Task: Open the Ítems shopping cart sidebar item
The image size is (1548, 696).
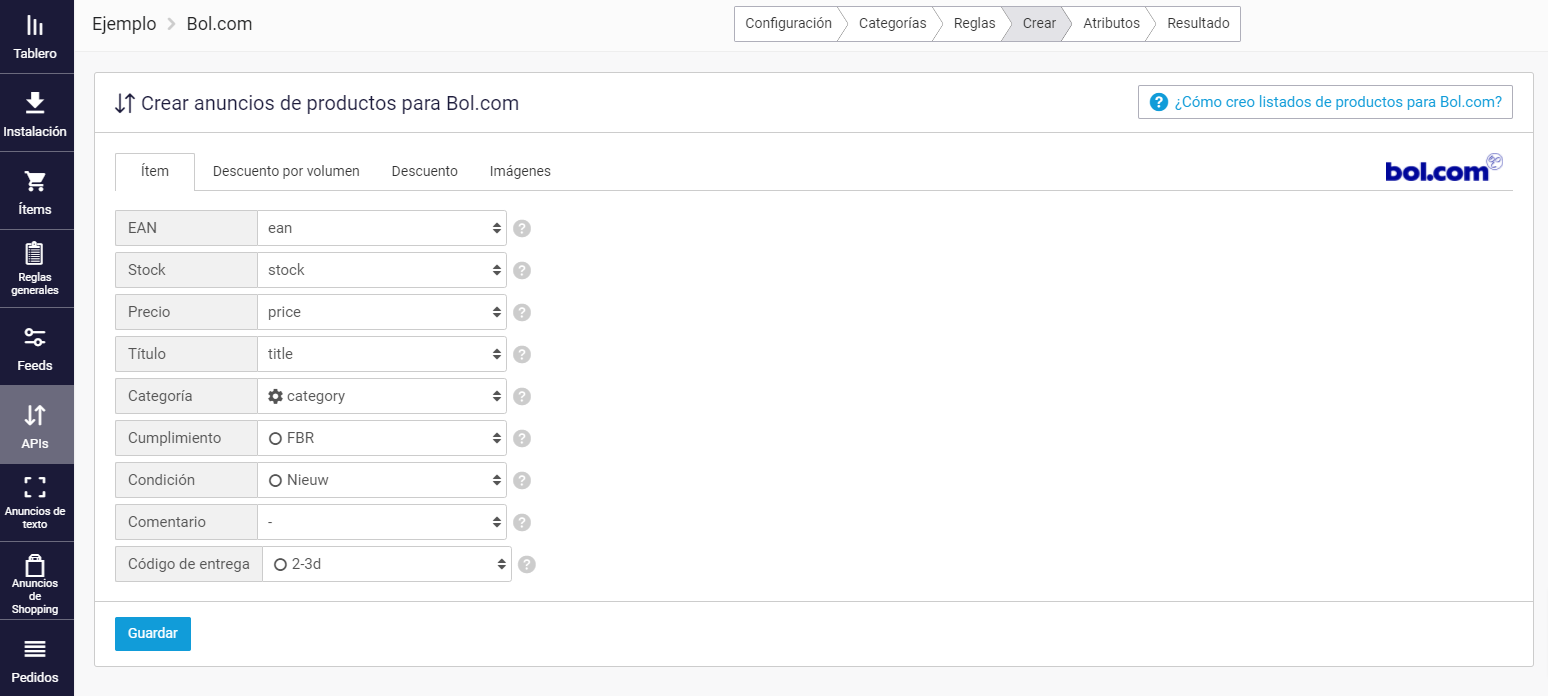Action: (x=36, y=191)
